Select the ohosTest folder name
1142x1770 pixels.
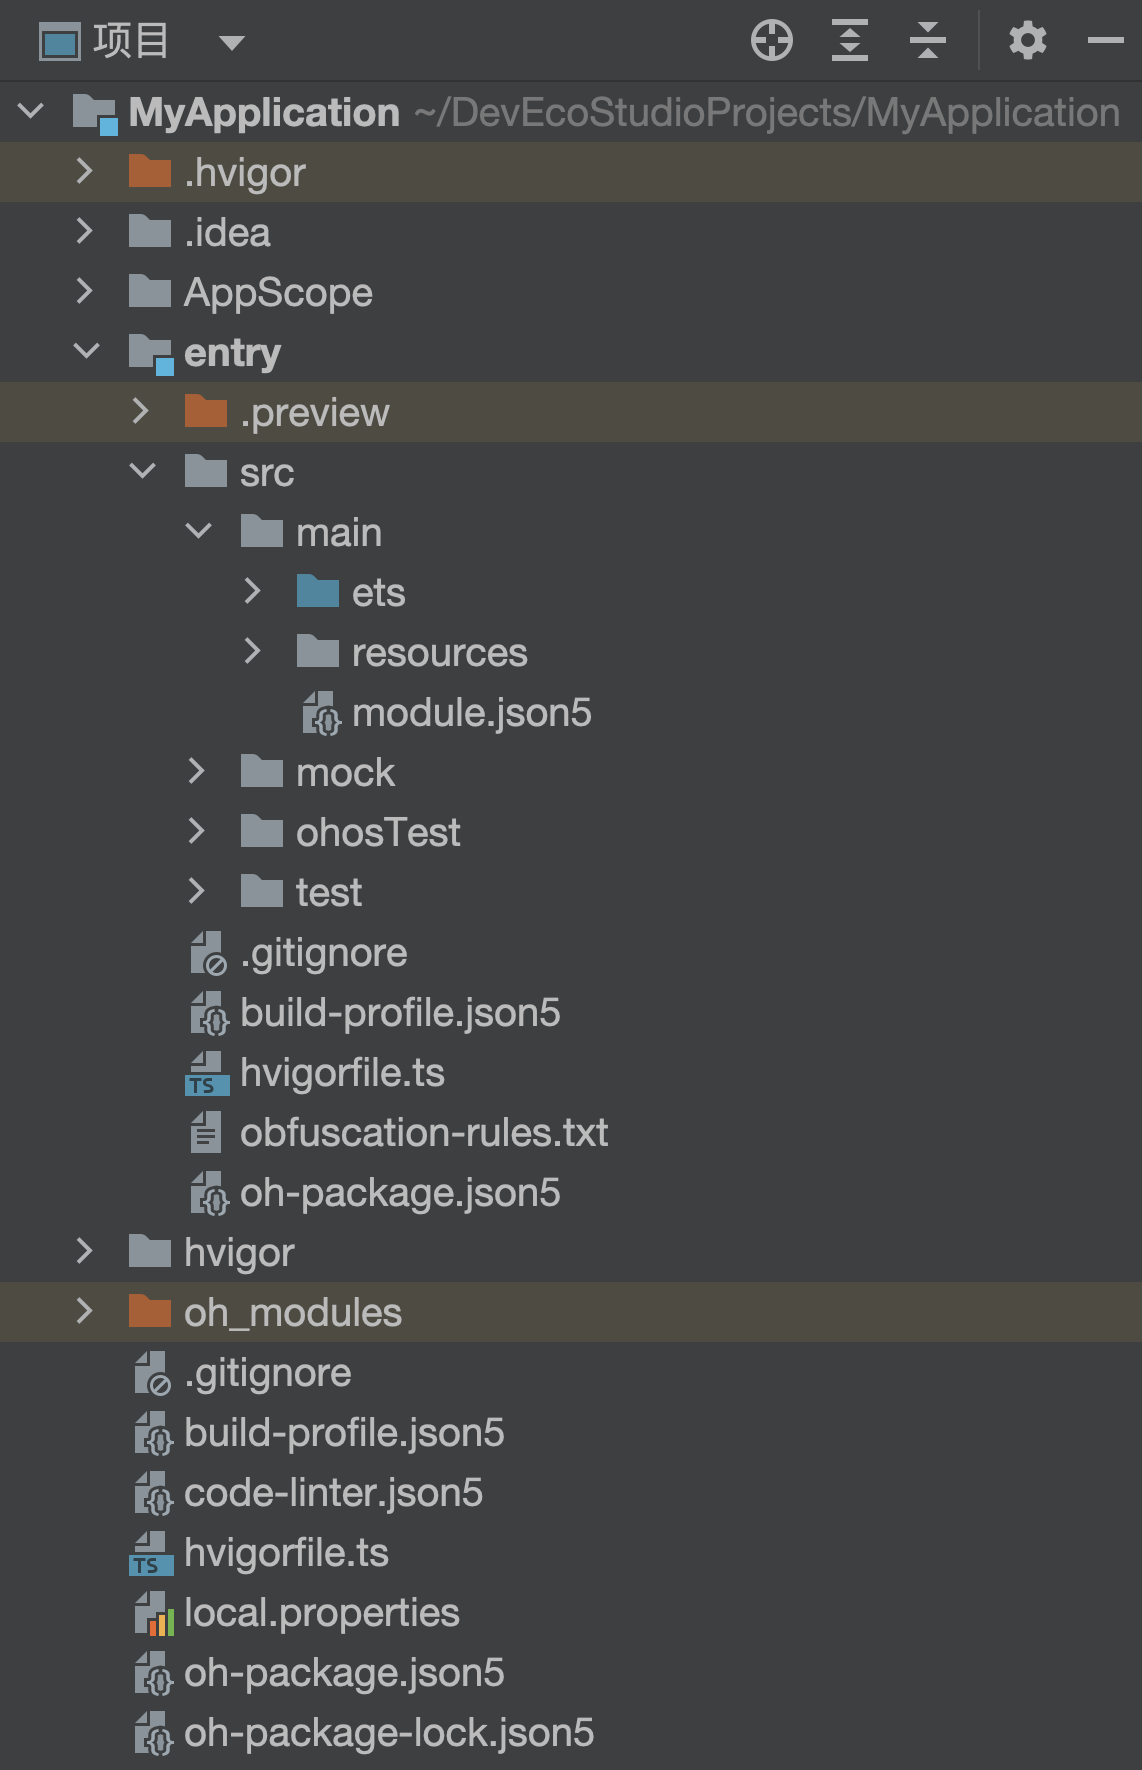pos(378,832)
